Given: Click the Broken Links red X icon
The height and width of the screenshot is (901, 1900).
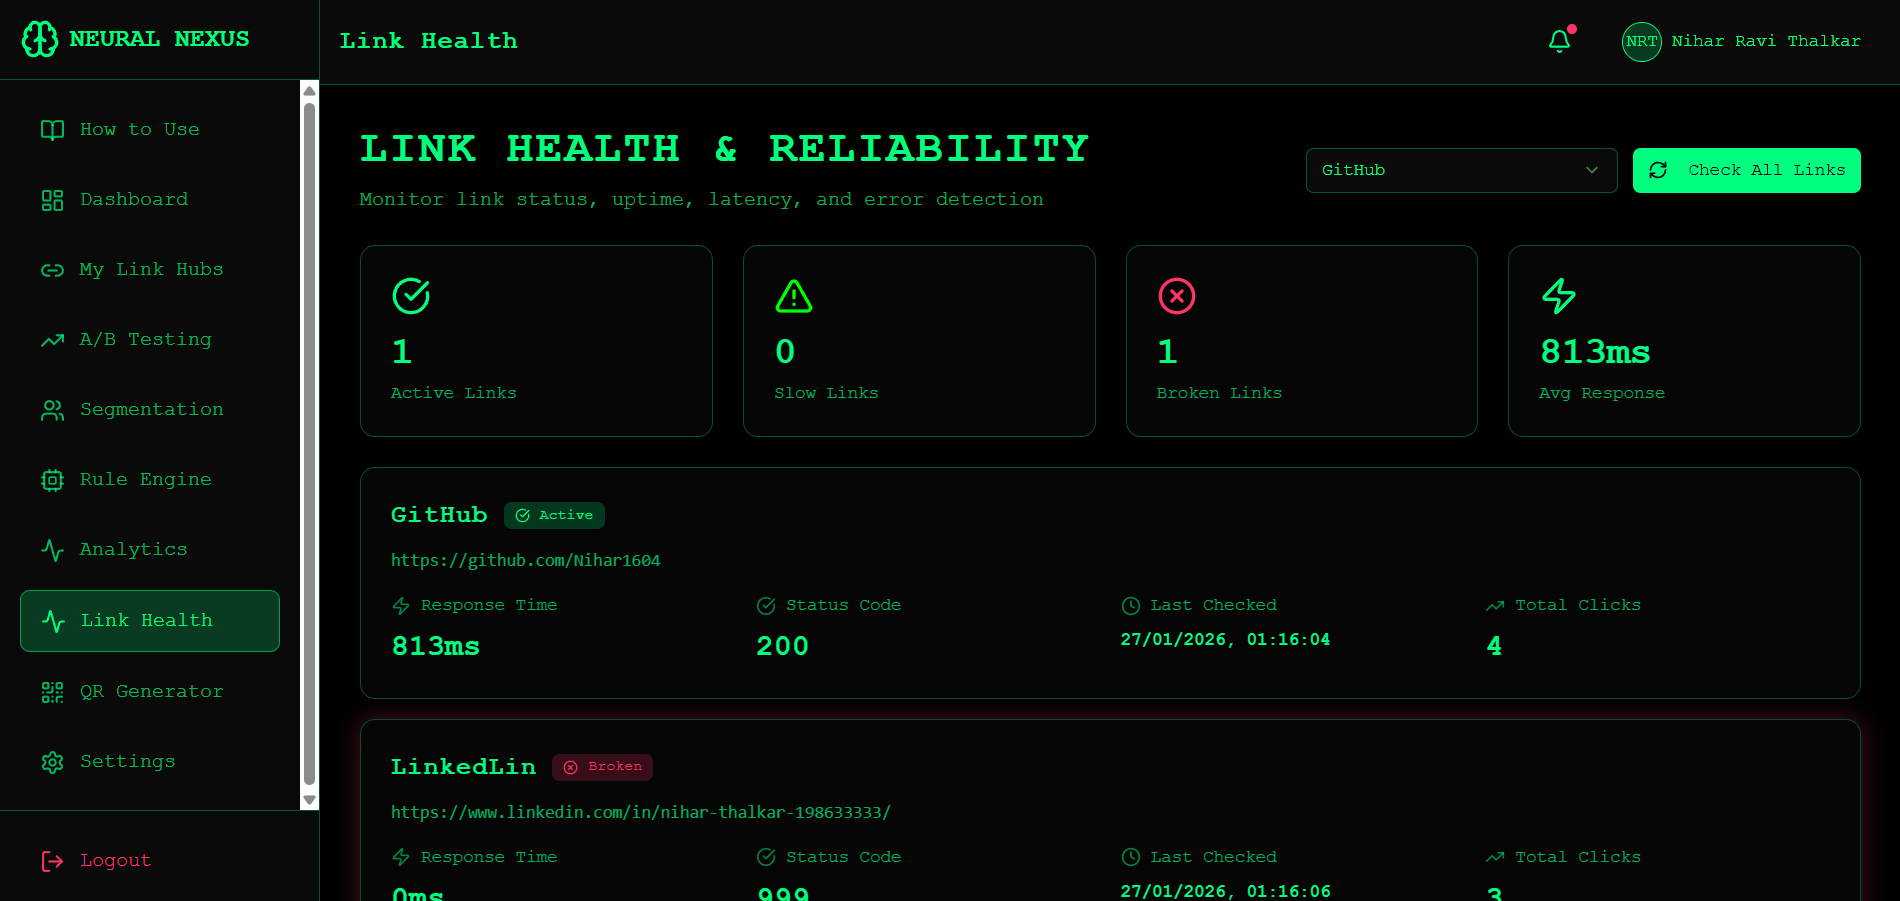Looking at the screenshot, I should (1177, 296).
